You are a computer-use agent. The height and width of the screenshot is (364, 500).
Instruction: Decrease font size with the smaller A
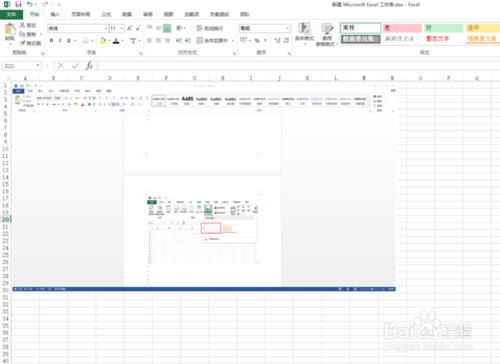point(138,28)
